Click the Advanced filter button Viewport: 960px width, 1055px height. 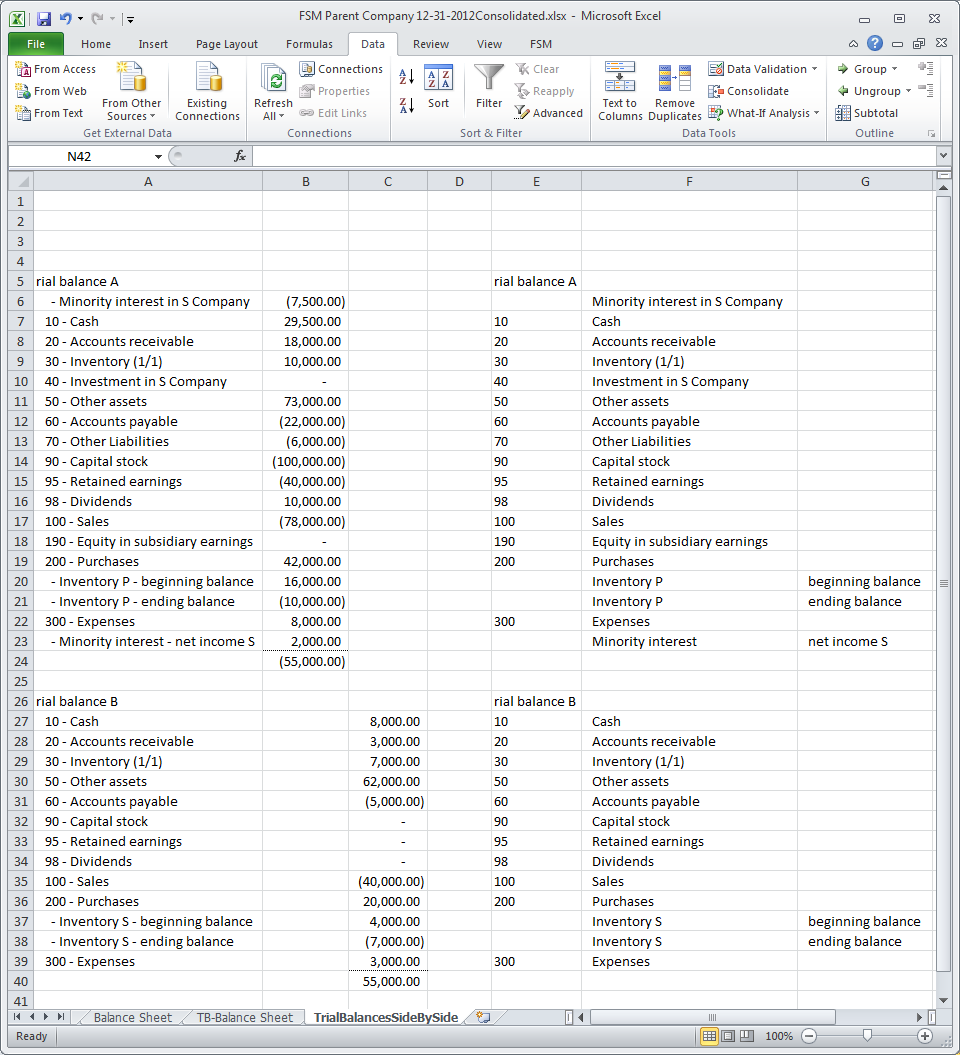point(549,113)
